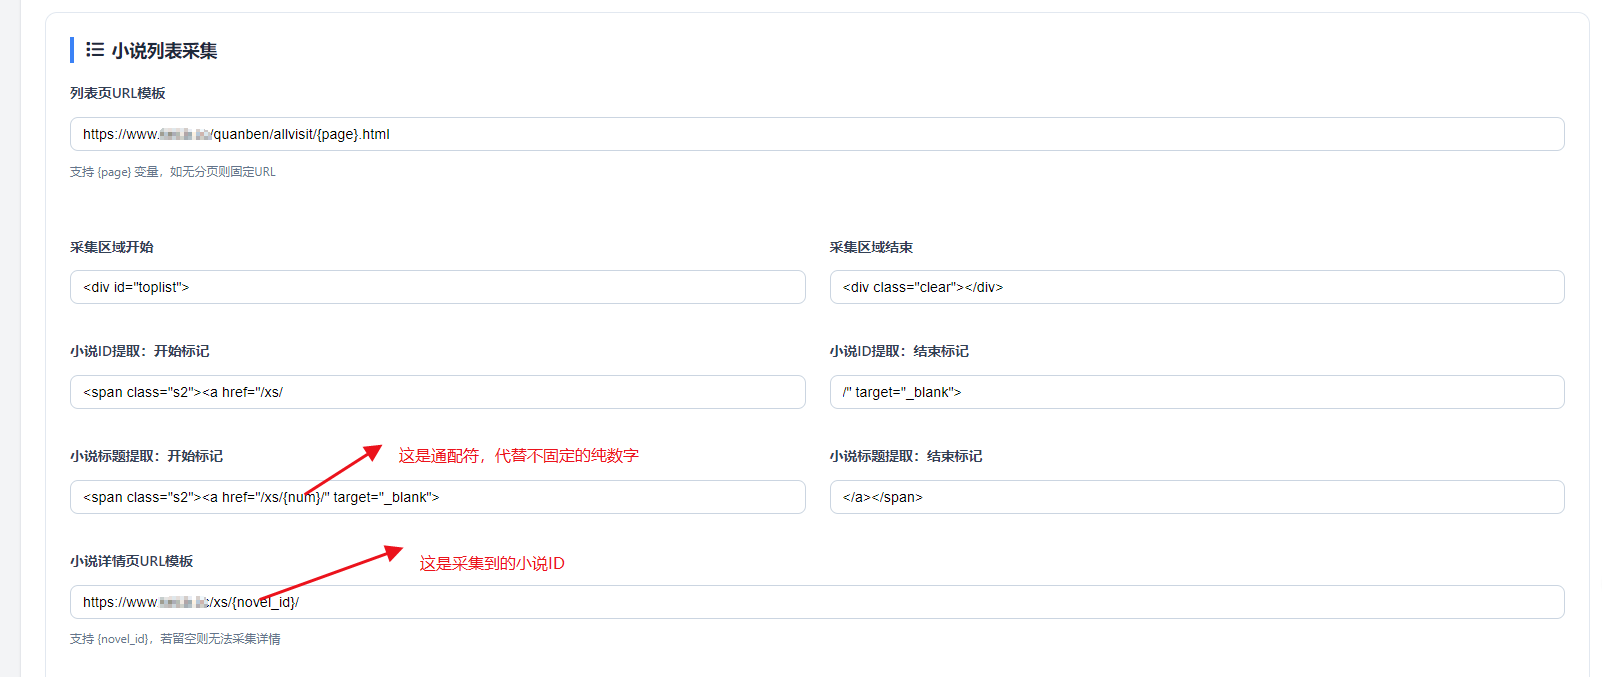Focus the 小说标题提取：开始标记 input

point(438,497)
